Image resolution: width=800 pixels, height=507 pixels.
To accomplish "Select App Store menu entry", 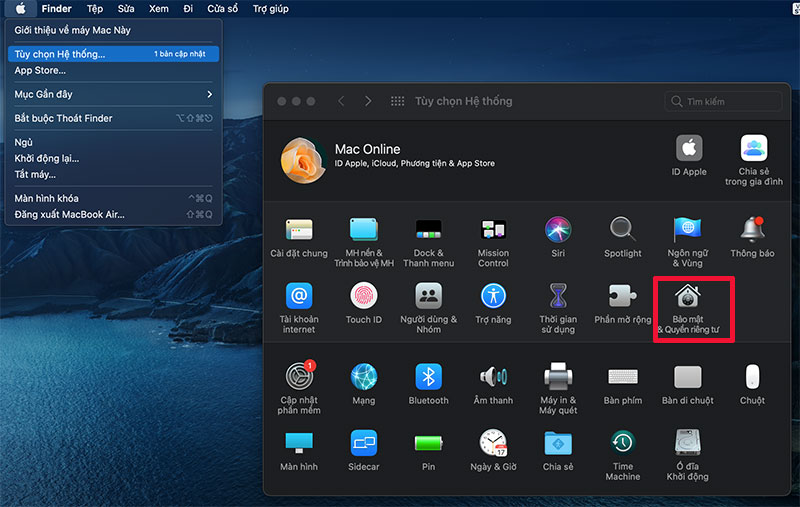I will point(113,70).
